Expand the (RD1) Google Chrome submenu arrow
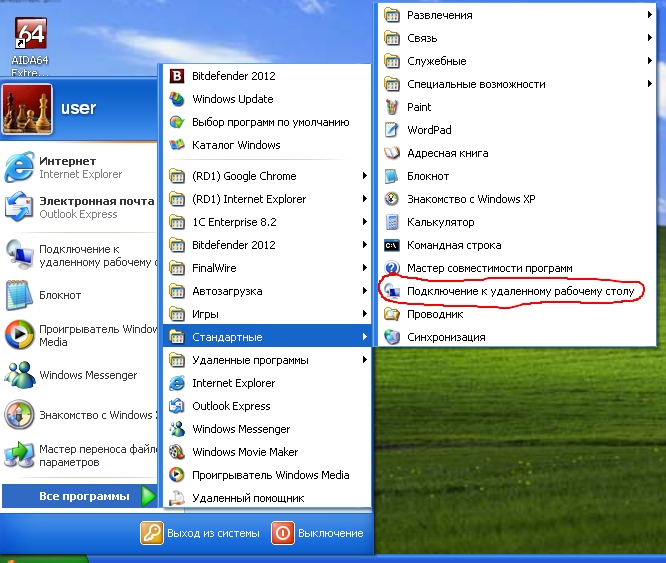Image resolution: width=666 pixels, height=563 pixels. (x=364, y=176)
